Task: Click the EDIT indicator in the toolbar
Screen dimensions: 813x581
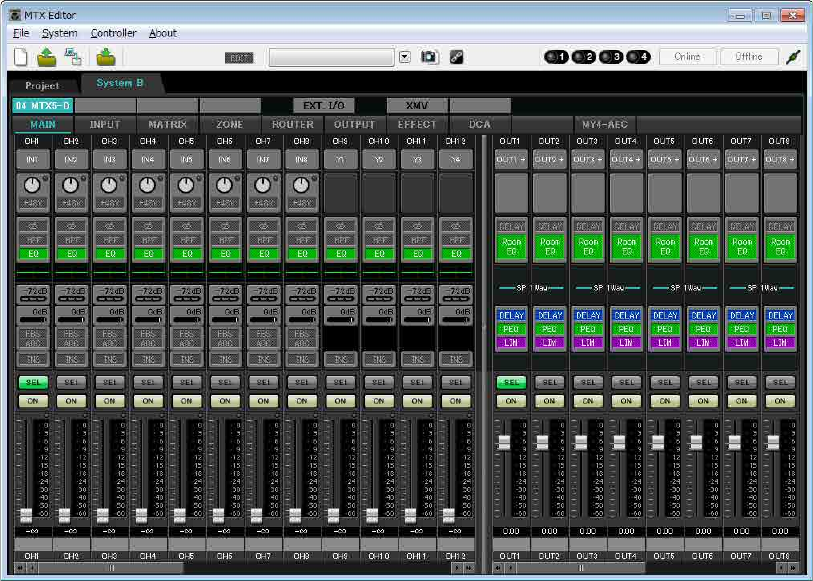Action: click(x=239, y=58)
